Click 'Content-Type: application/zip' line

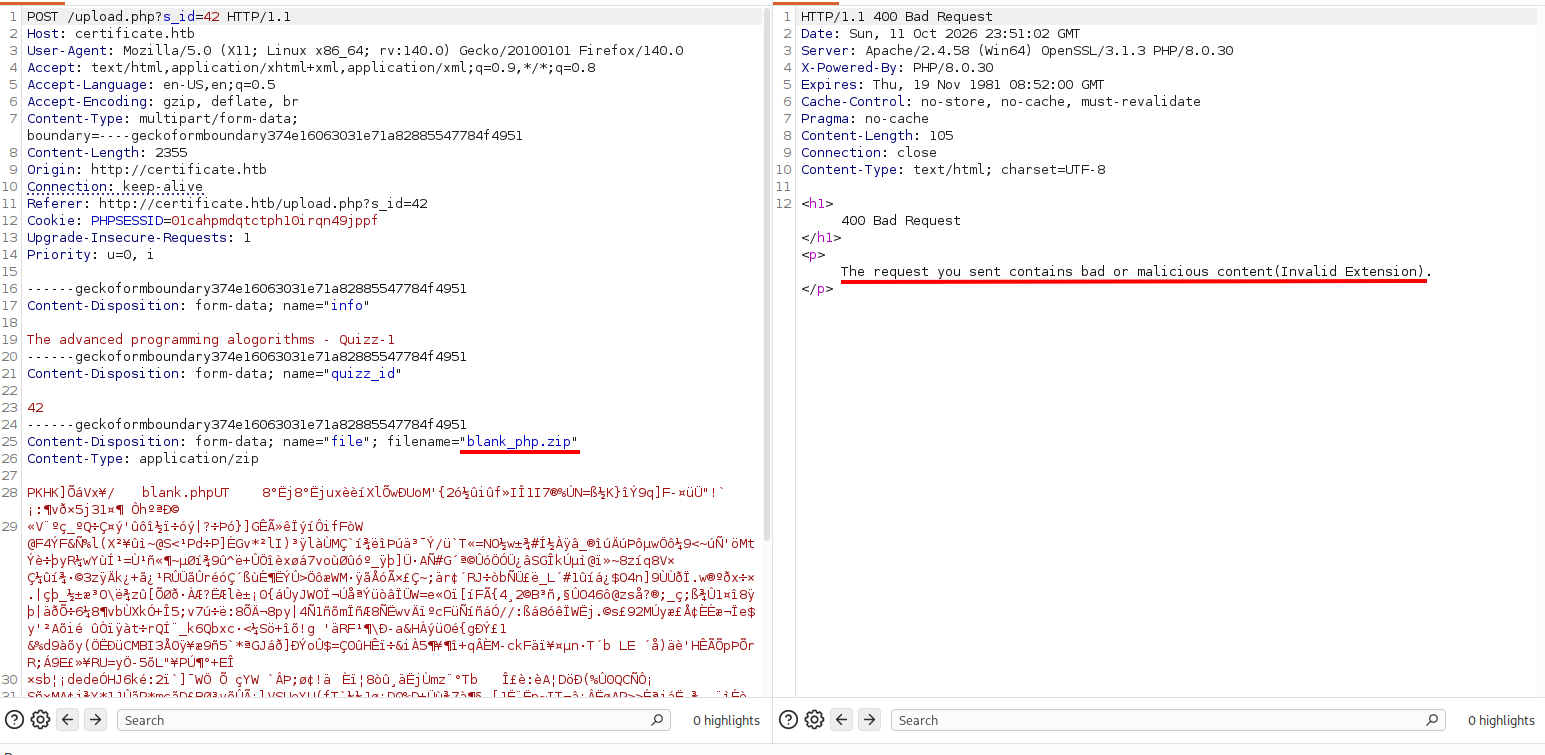click(143, 459)
